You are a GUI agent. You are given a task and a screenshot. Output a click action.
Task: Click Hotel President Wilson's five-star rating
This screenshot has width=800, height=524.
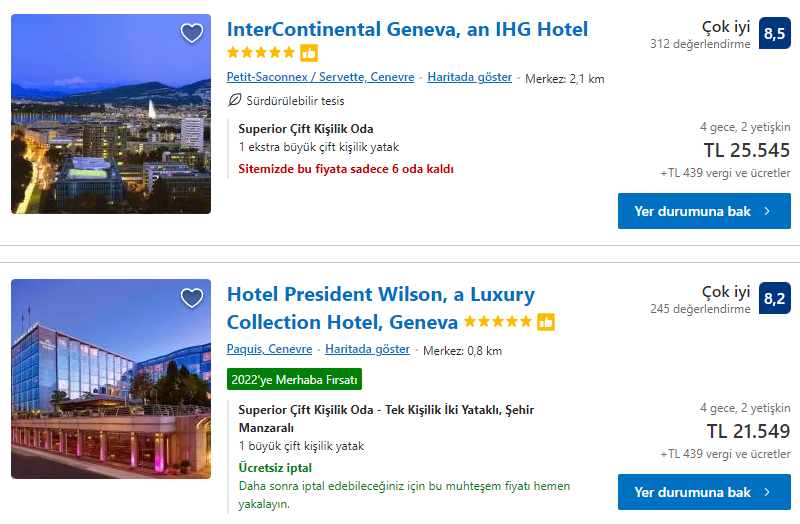[x=498, y=322]
